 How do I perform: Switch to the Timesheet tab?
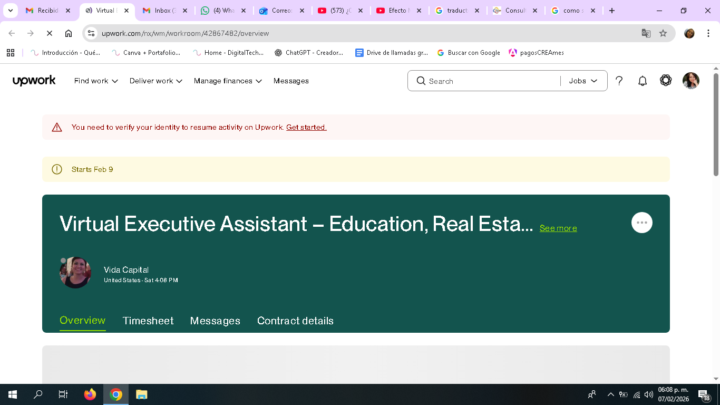click(148, 321)
